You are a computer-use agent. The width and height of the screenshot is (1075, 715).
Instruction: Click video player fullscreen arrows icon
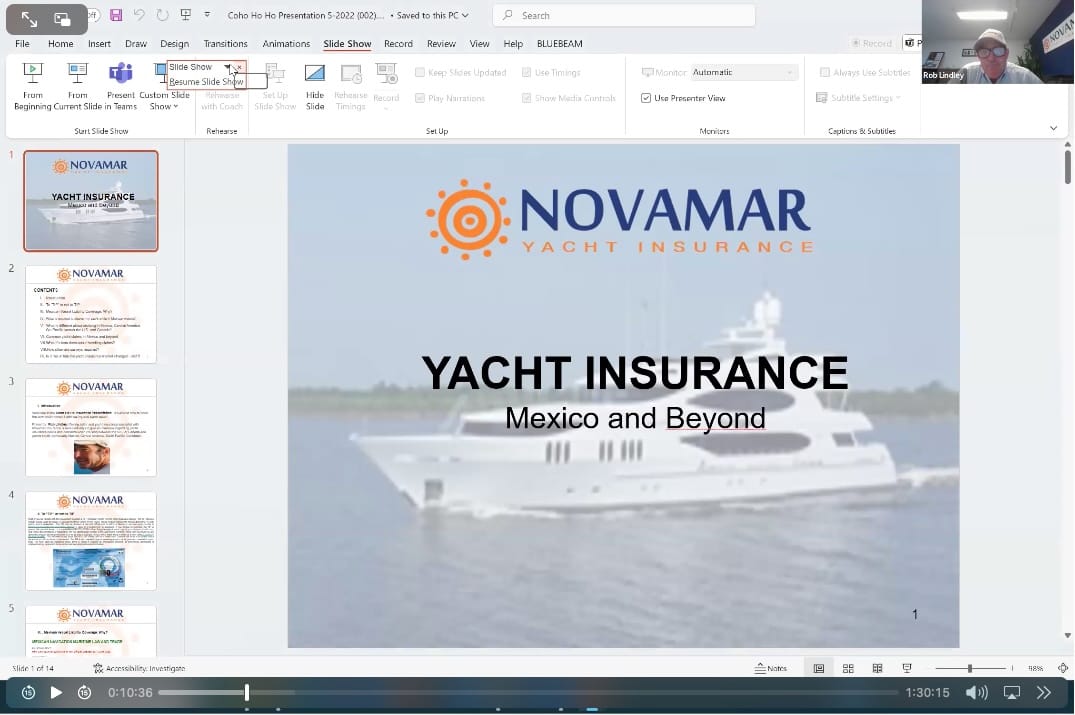(x=29, y=19)
